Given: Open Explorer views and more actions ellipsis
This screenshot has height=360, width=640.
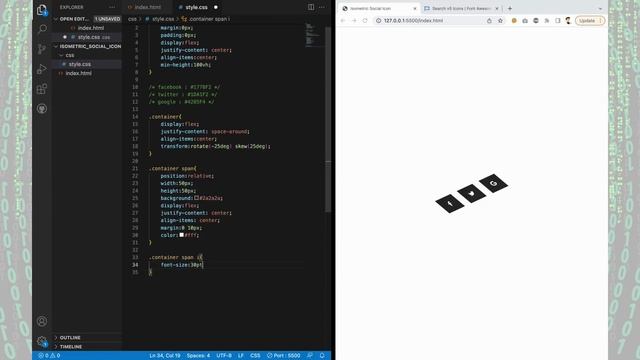Looking at the screenshot, I should 112,7.
